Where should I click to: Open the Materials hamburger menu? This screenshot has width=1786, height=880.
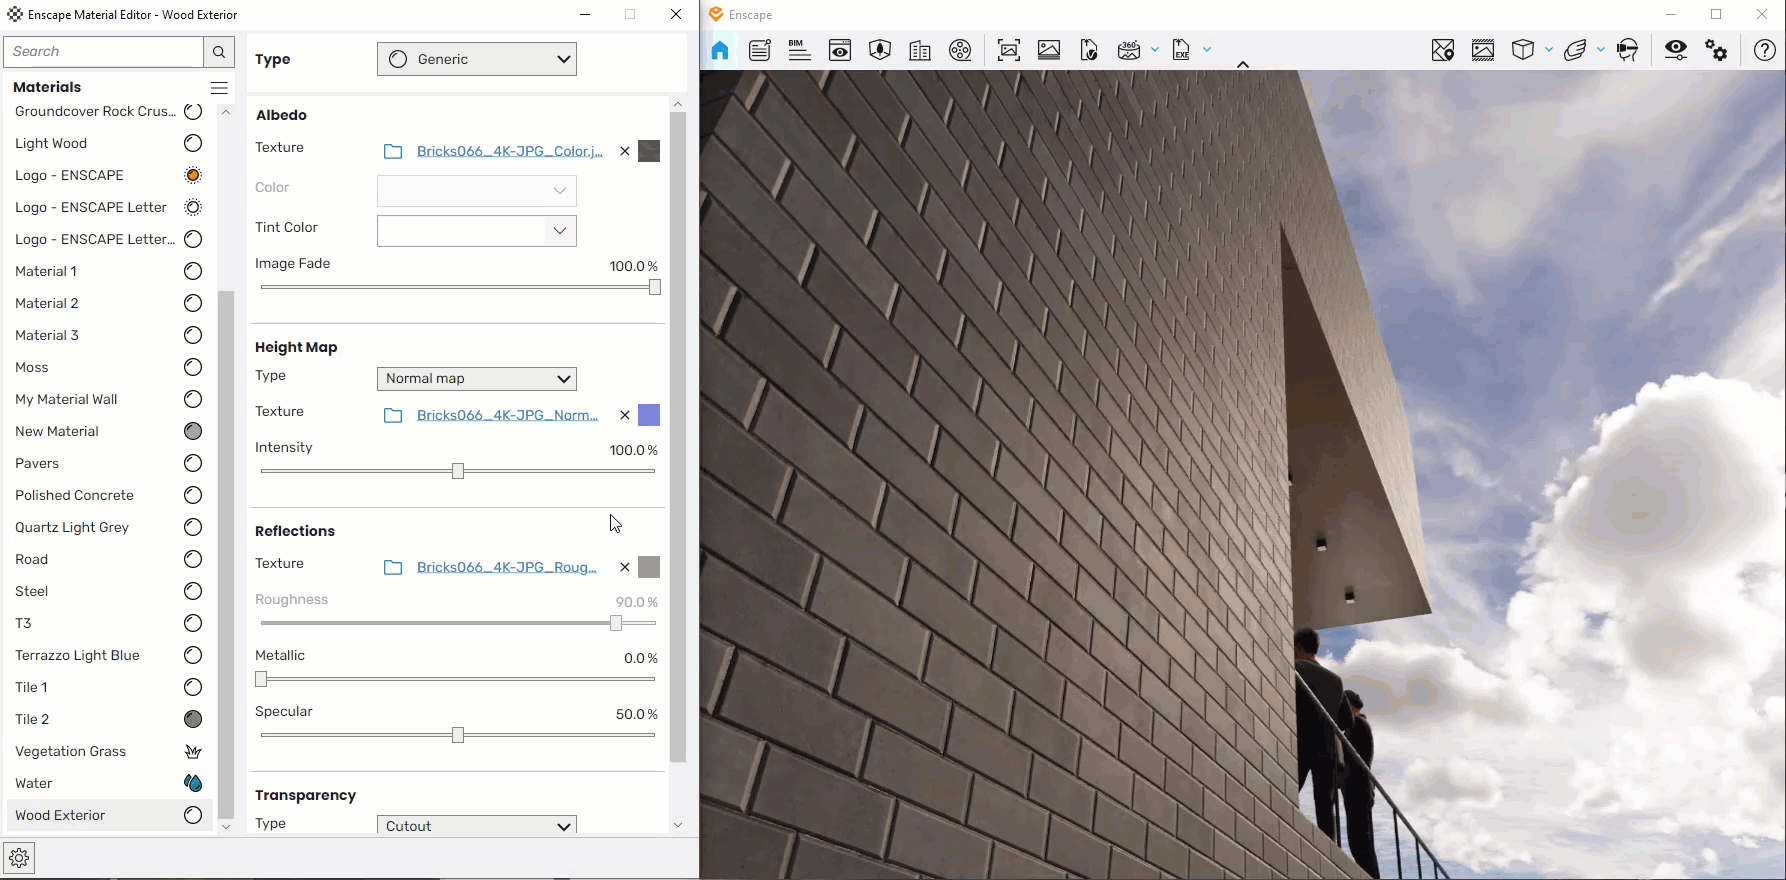tap(219, 88)
